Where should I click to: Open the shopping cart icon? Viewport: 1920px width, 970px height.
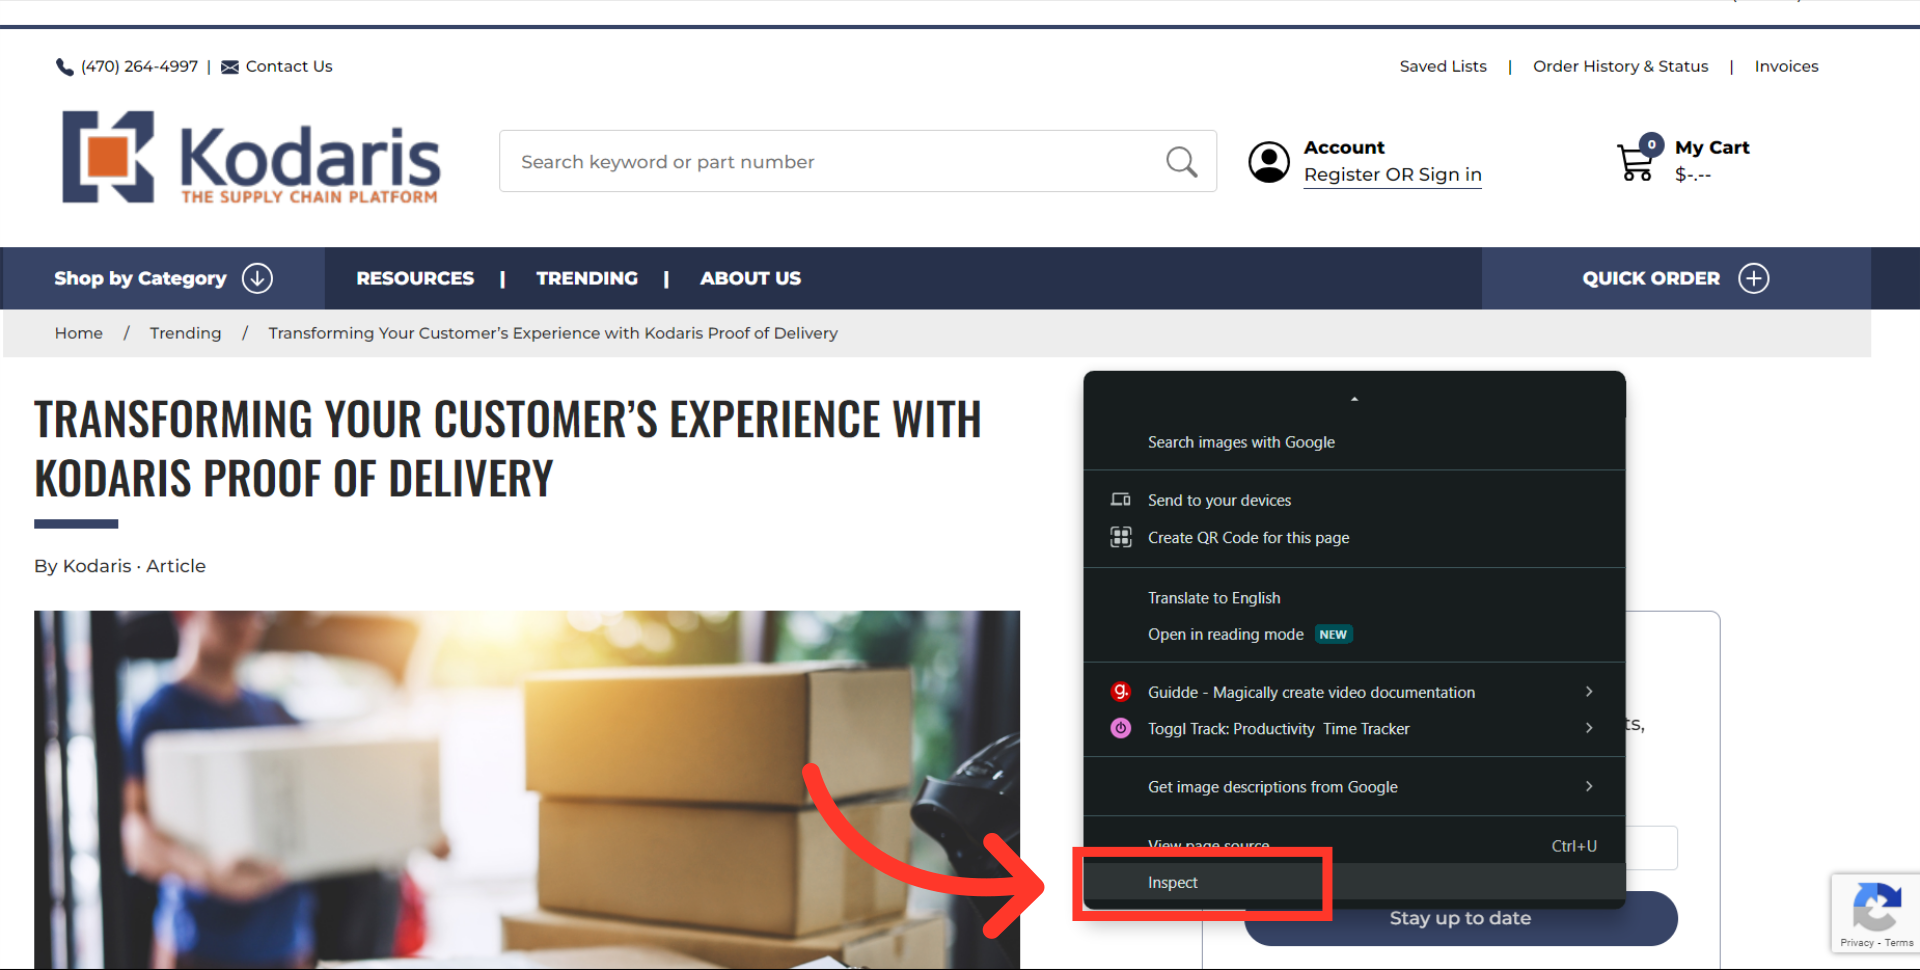point(1638,158)
